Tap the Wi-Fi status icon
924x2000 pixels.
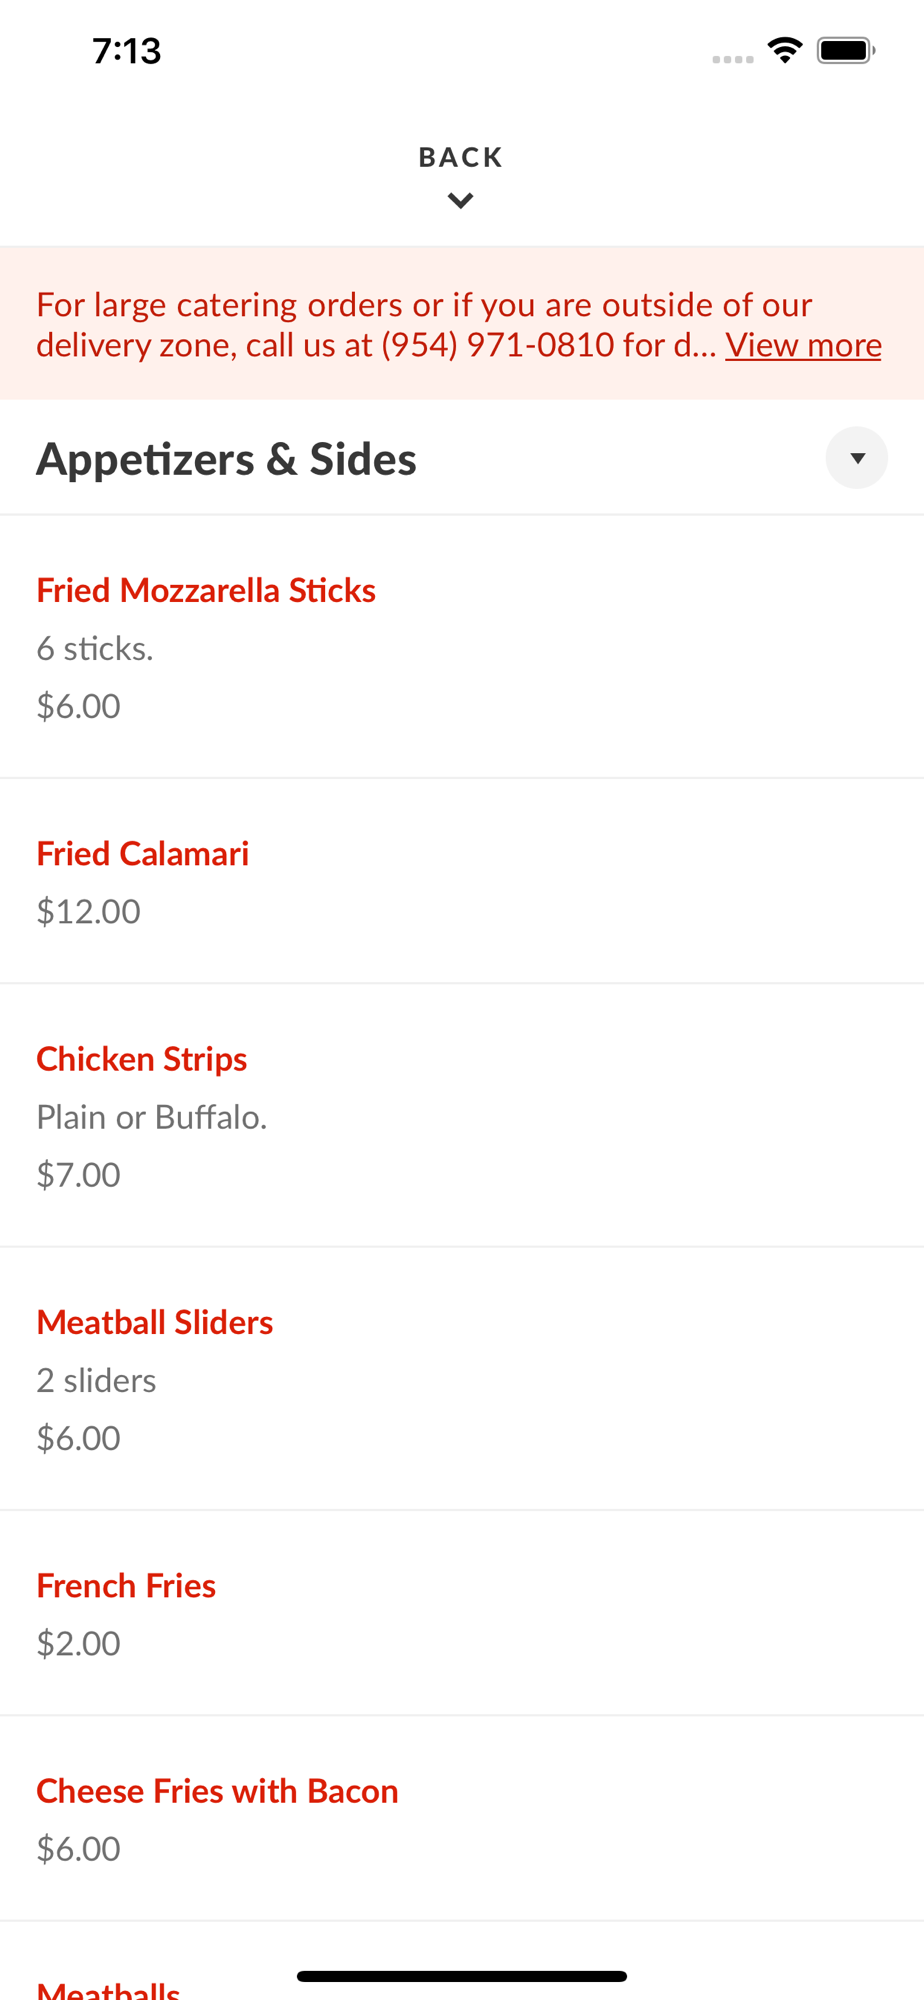(x=785, y=50)
